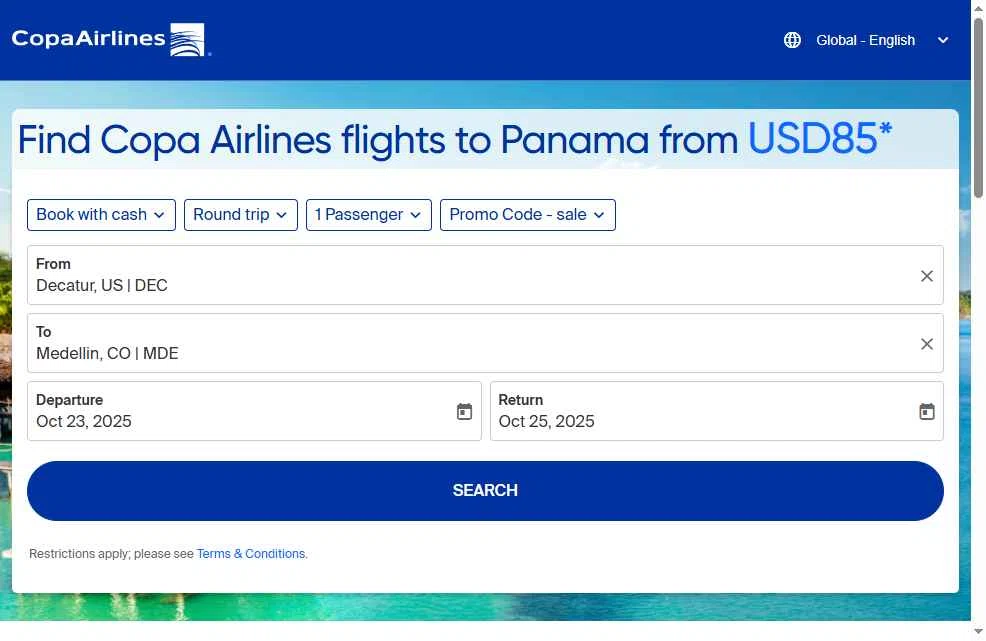Click the scrollbar up arrow
Viewport: 986px width, 641px height.
pyautogui.click(x=978, y=9)
